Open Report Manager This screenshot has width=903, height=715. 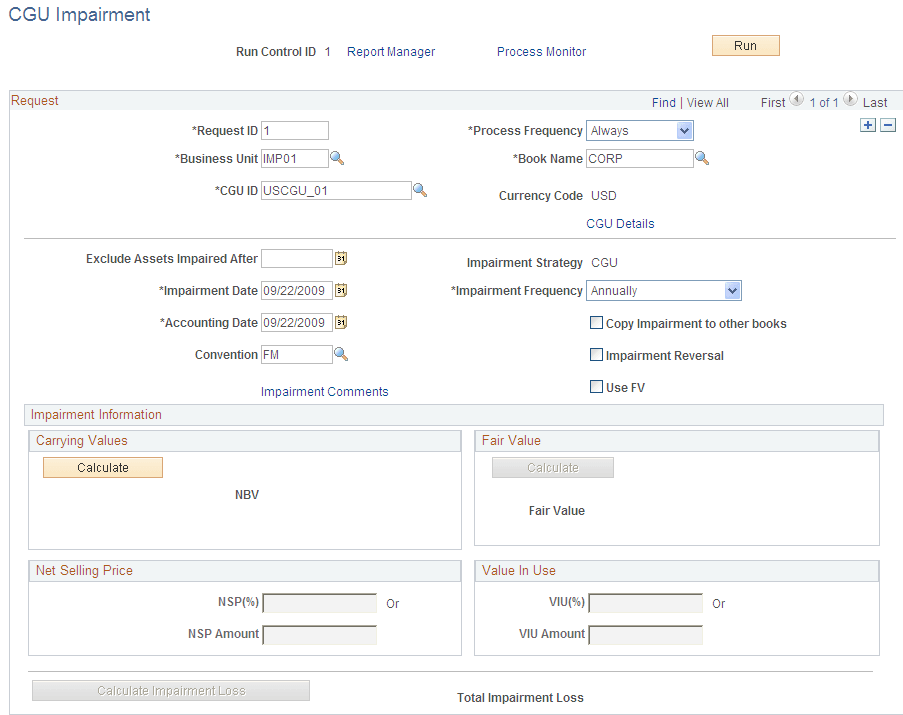point(390,51)
